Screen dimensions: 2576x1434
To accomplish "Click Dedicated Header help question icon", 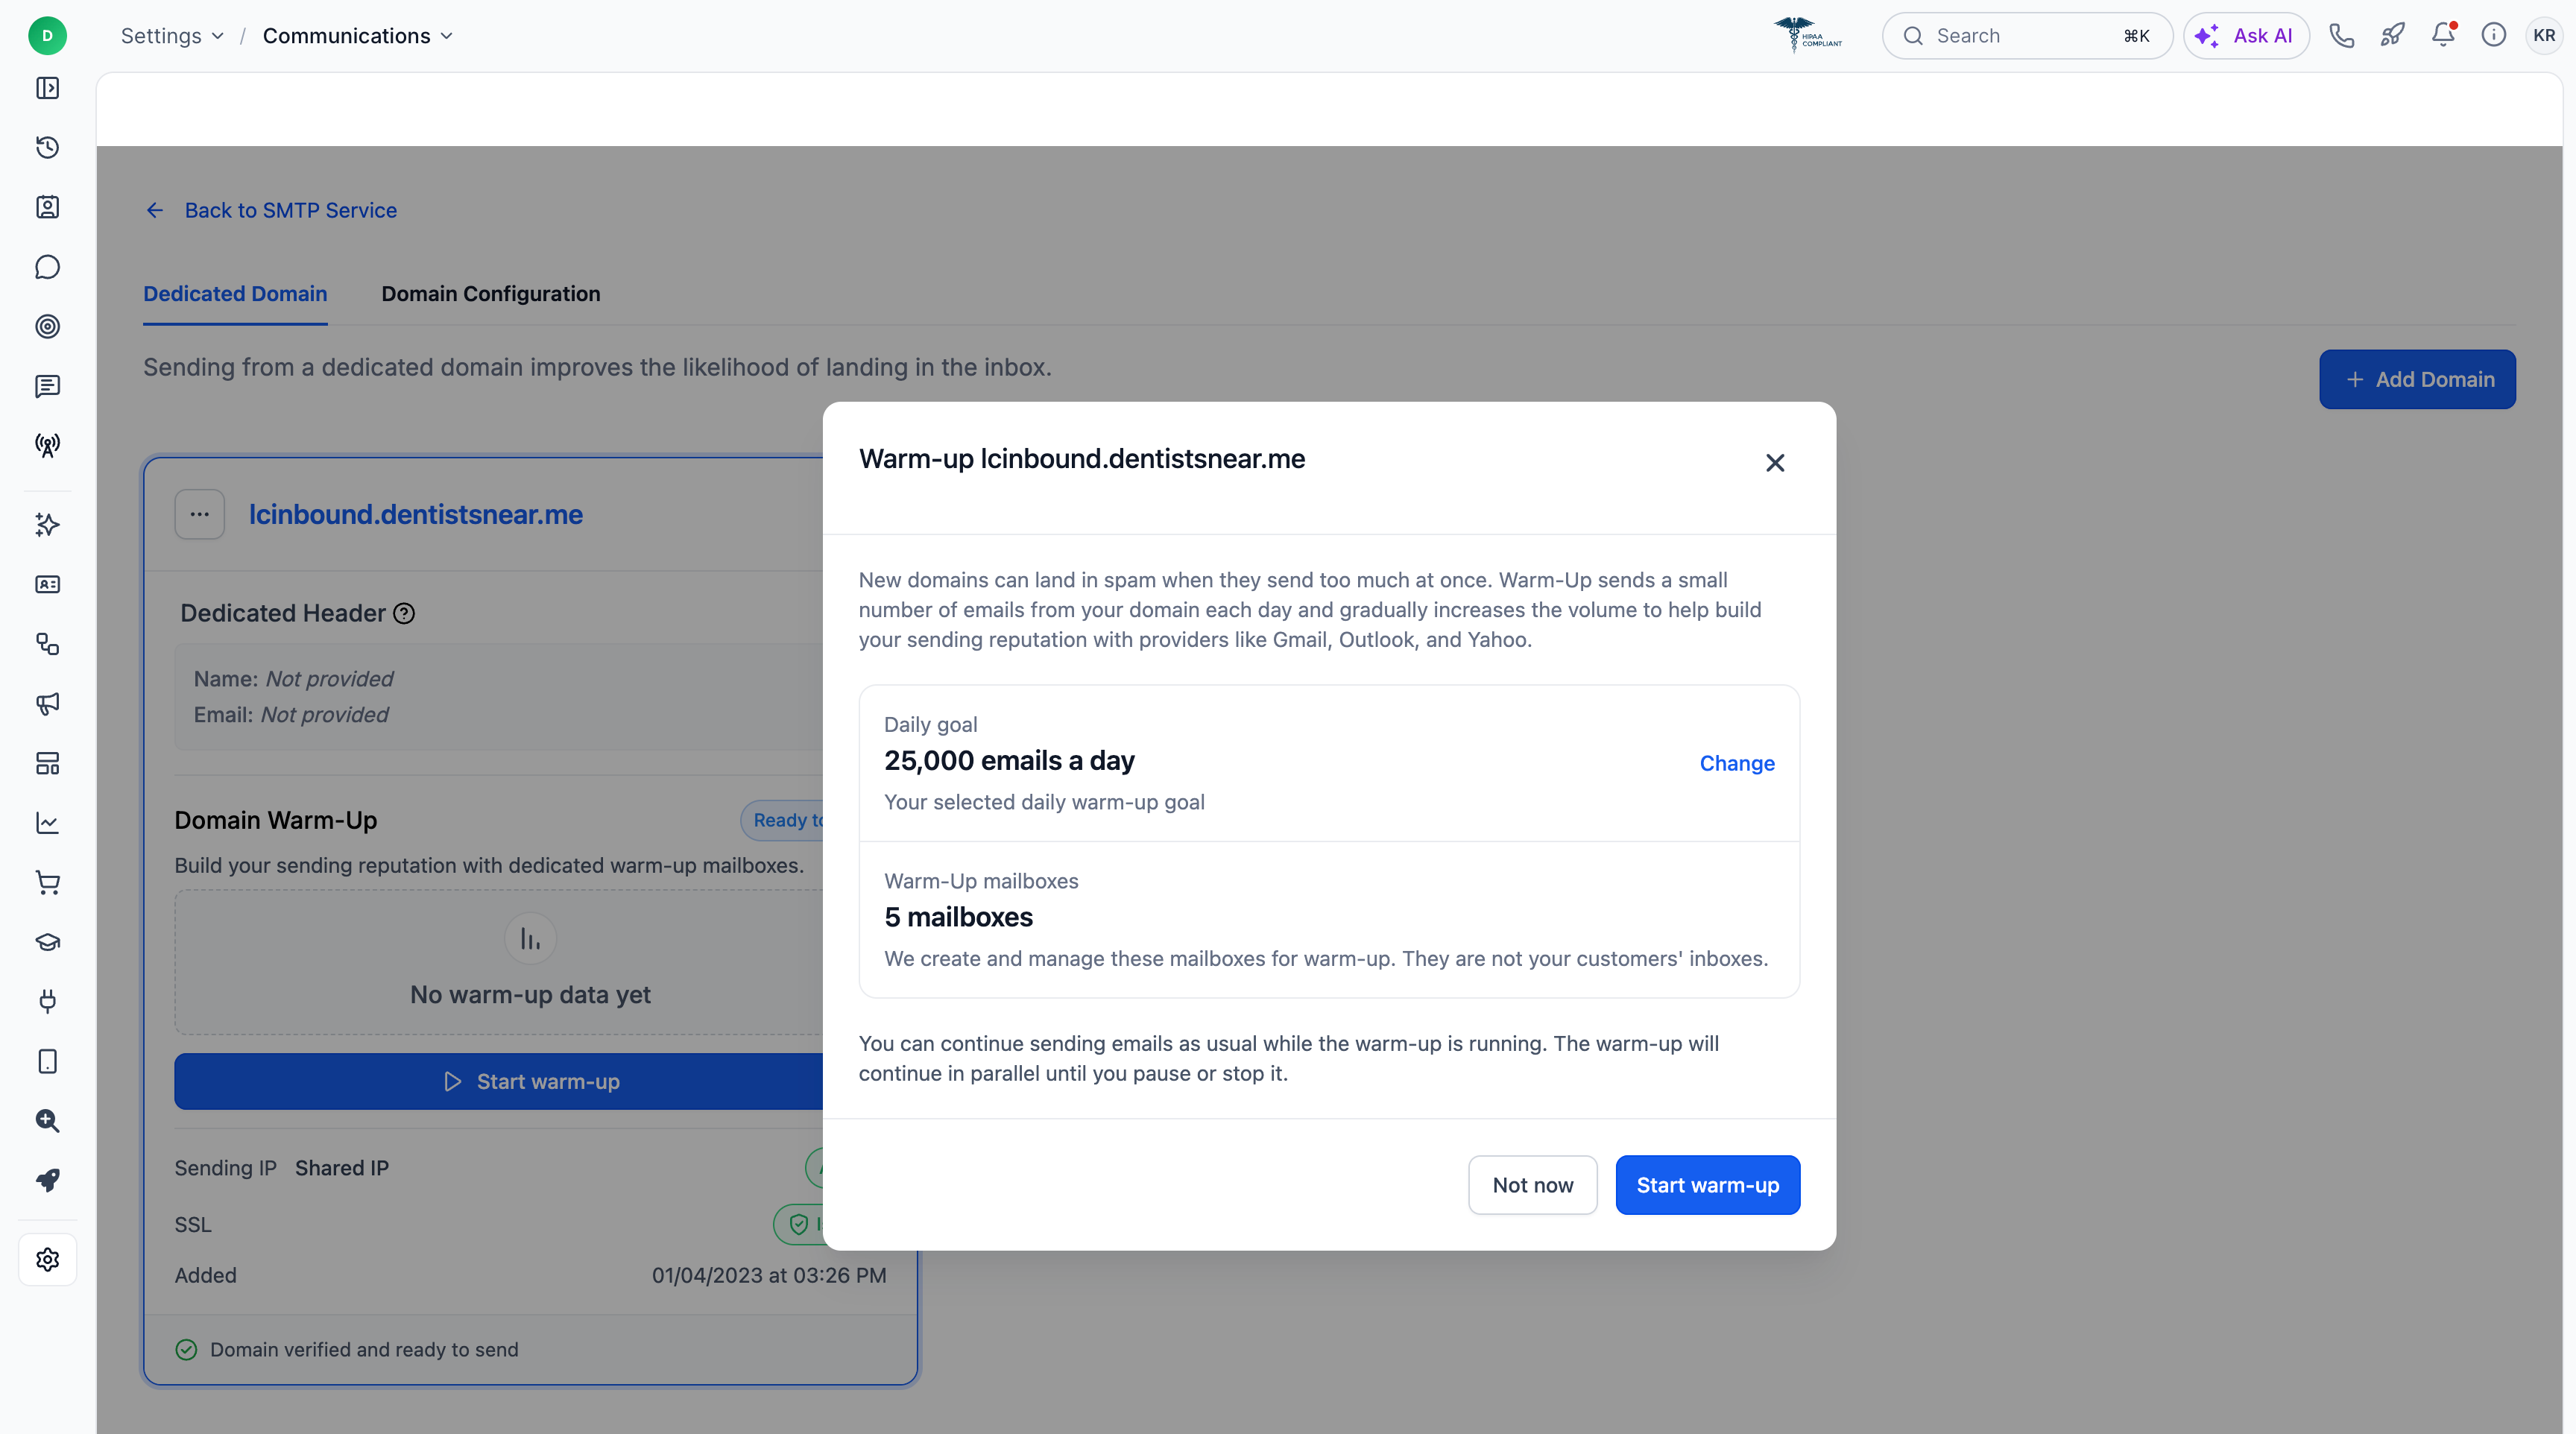I will coord(404,614).
